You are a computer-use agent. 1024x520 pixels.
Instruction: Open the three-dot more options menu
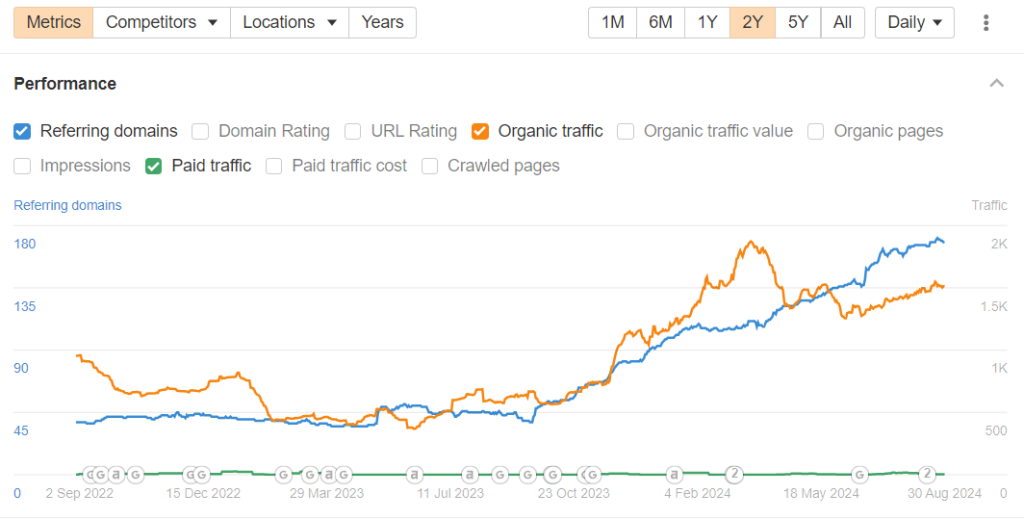coord(986,22)
